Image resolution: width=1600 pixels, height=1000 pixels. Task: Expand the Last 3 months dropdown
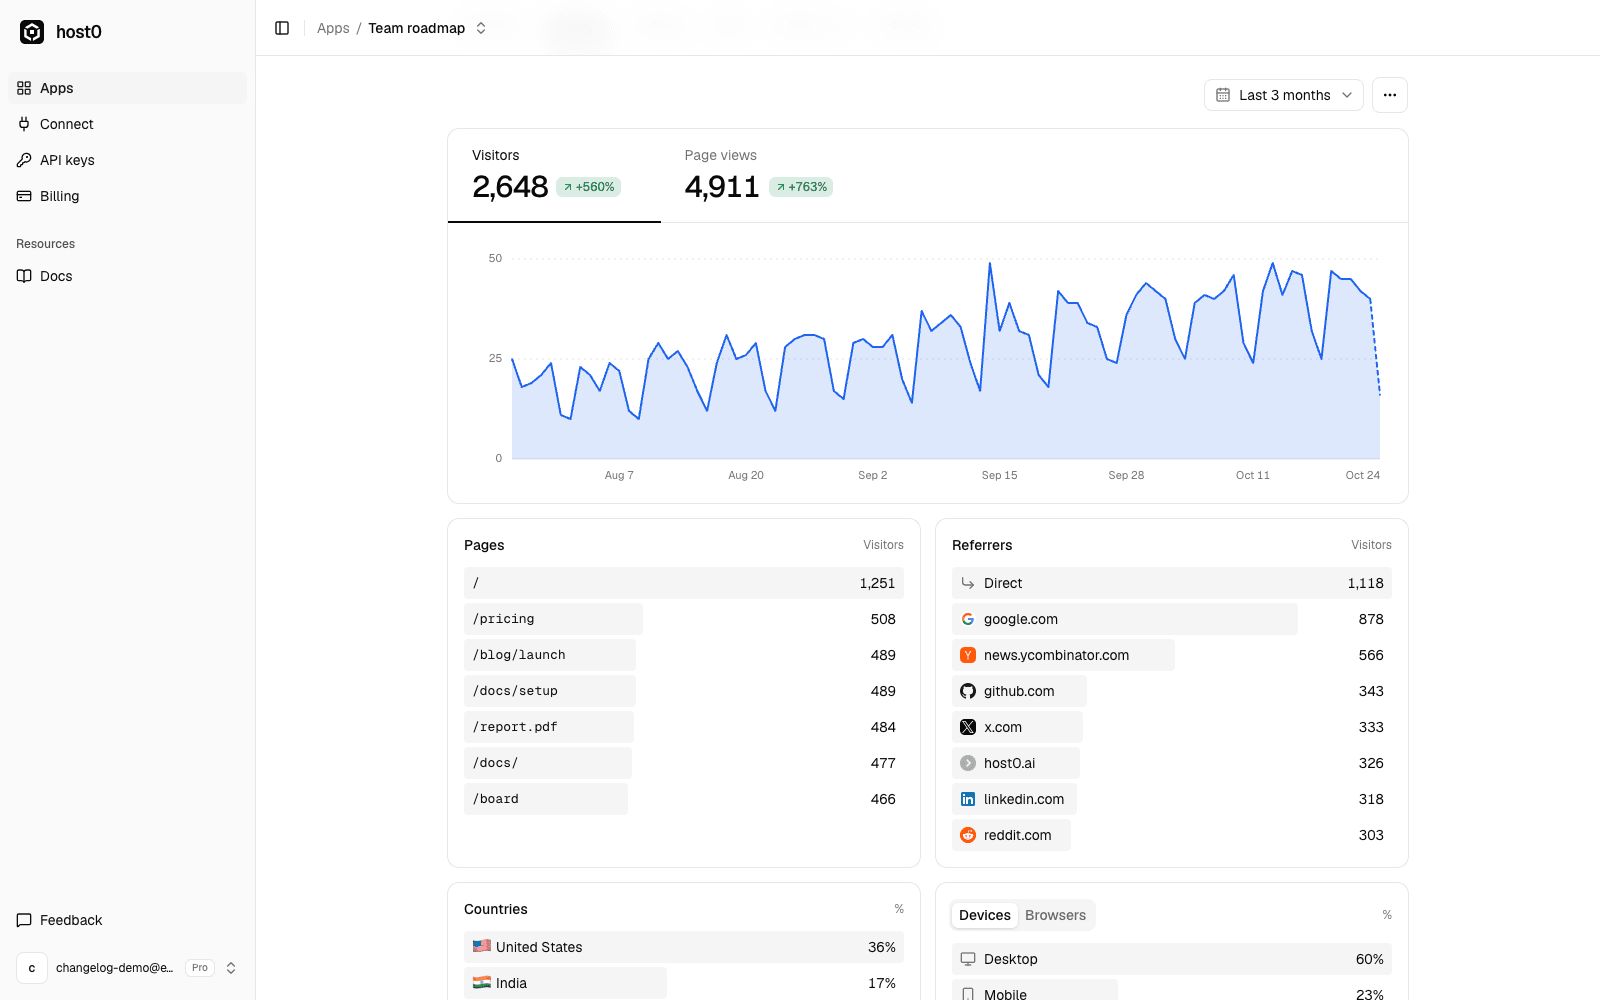pyautogui.click(x=1284, y=95)
